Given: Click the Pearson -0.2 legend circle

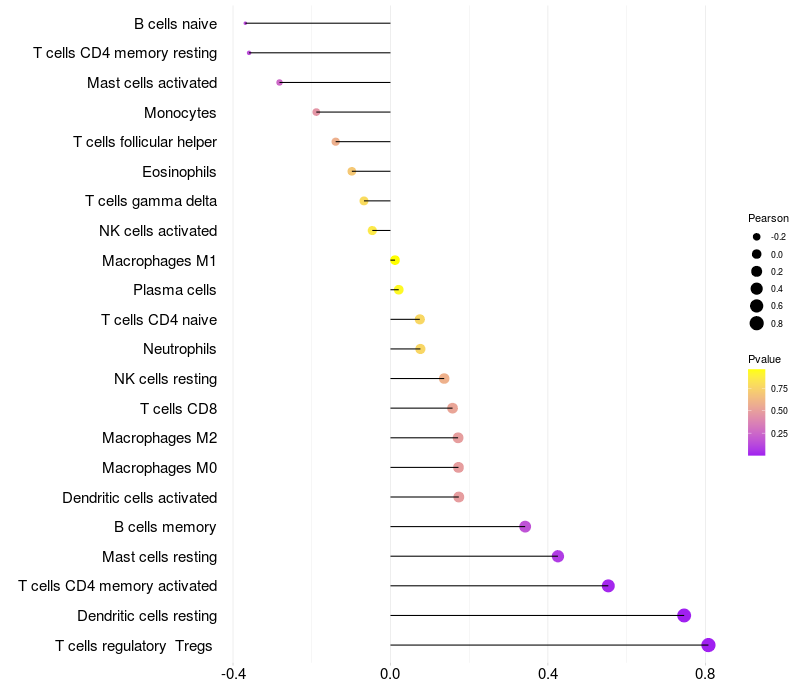Looking at the screenshot, I should pos(757,237).
